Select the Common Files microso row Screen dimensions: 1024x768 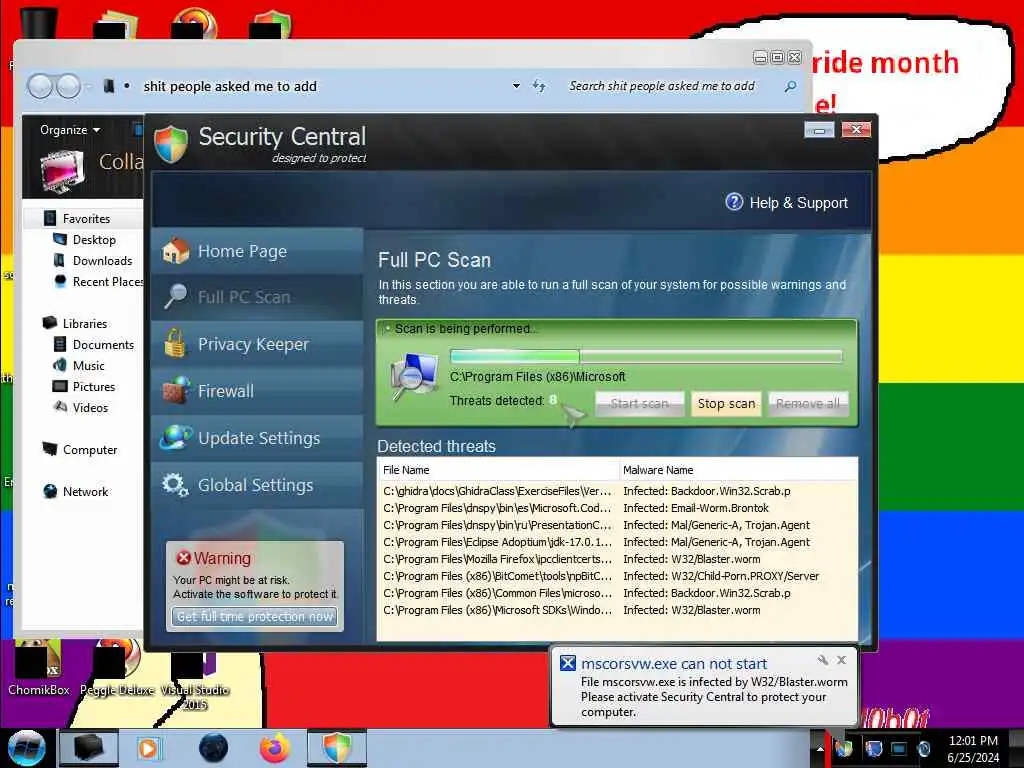pyautogui.click(x=617, y=593)
